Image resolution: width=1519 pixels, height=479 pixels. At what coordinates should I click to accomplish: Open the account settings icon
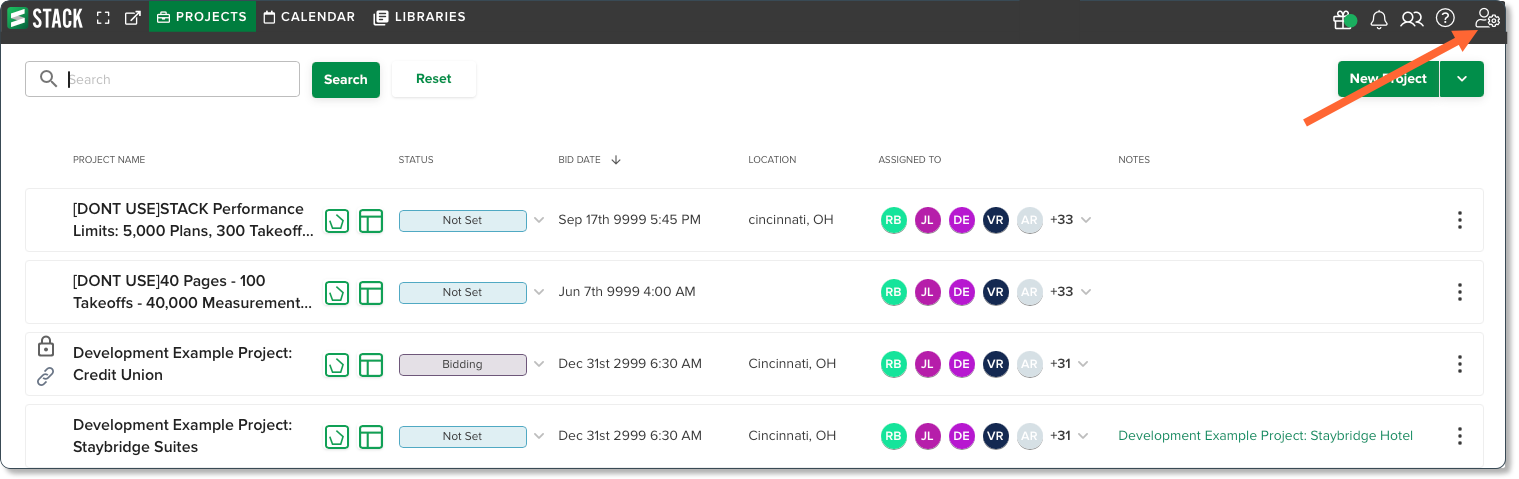click(x=1487, y=18)
